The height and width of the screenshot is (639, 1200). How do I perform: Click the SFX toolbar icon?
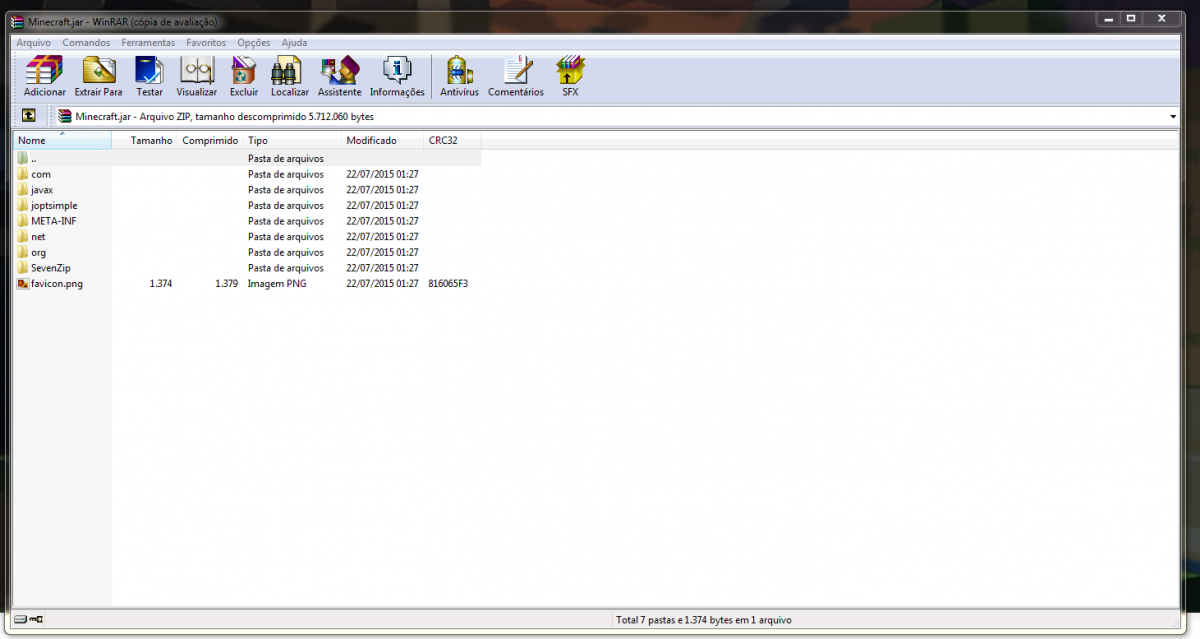(570, 76)
